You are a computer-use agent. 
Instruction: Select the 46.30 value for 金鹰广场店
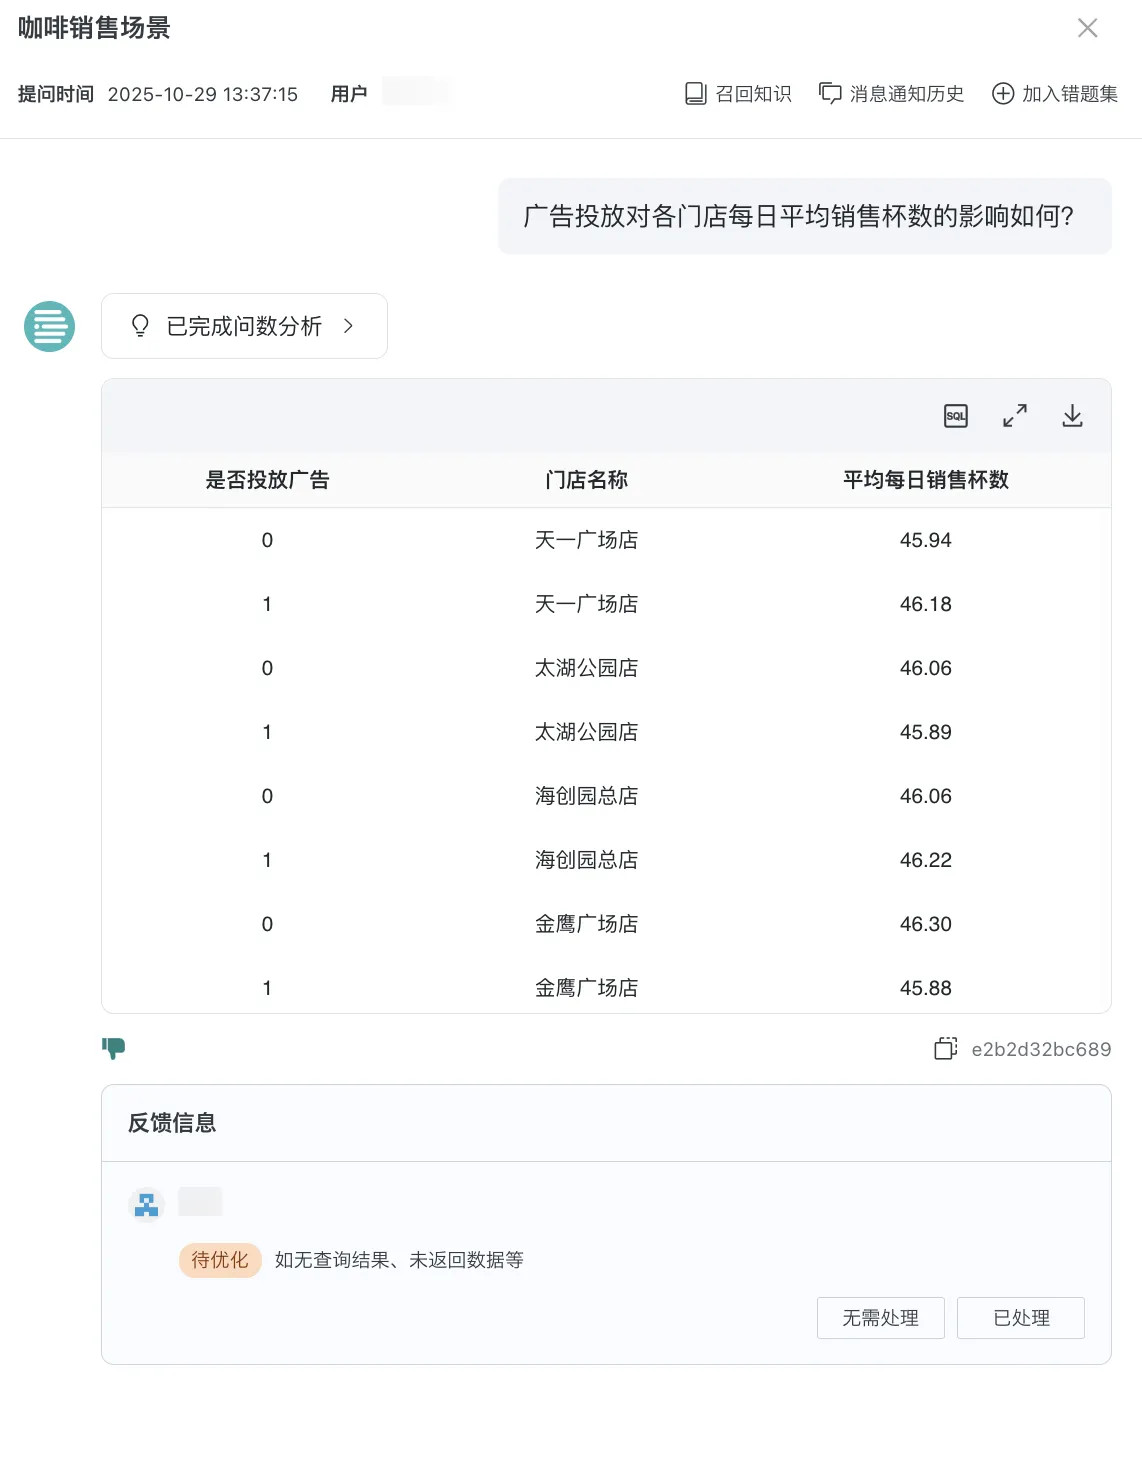coord(925,924)
